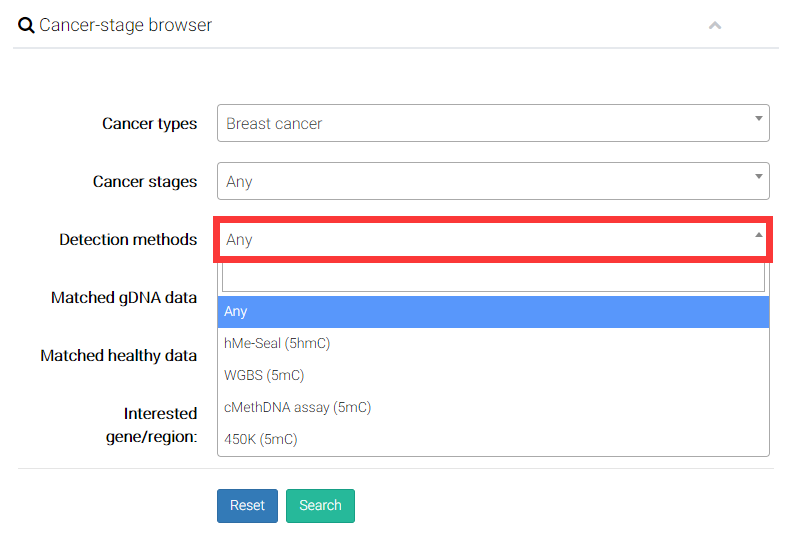Viewport: 791px width, 542px height.
Task: Click the arrow on Cancer stages selector
Action: point(758,178)
